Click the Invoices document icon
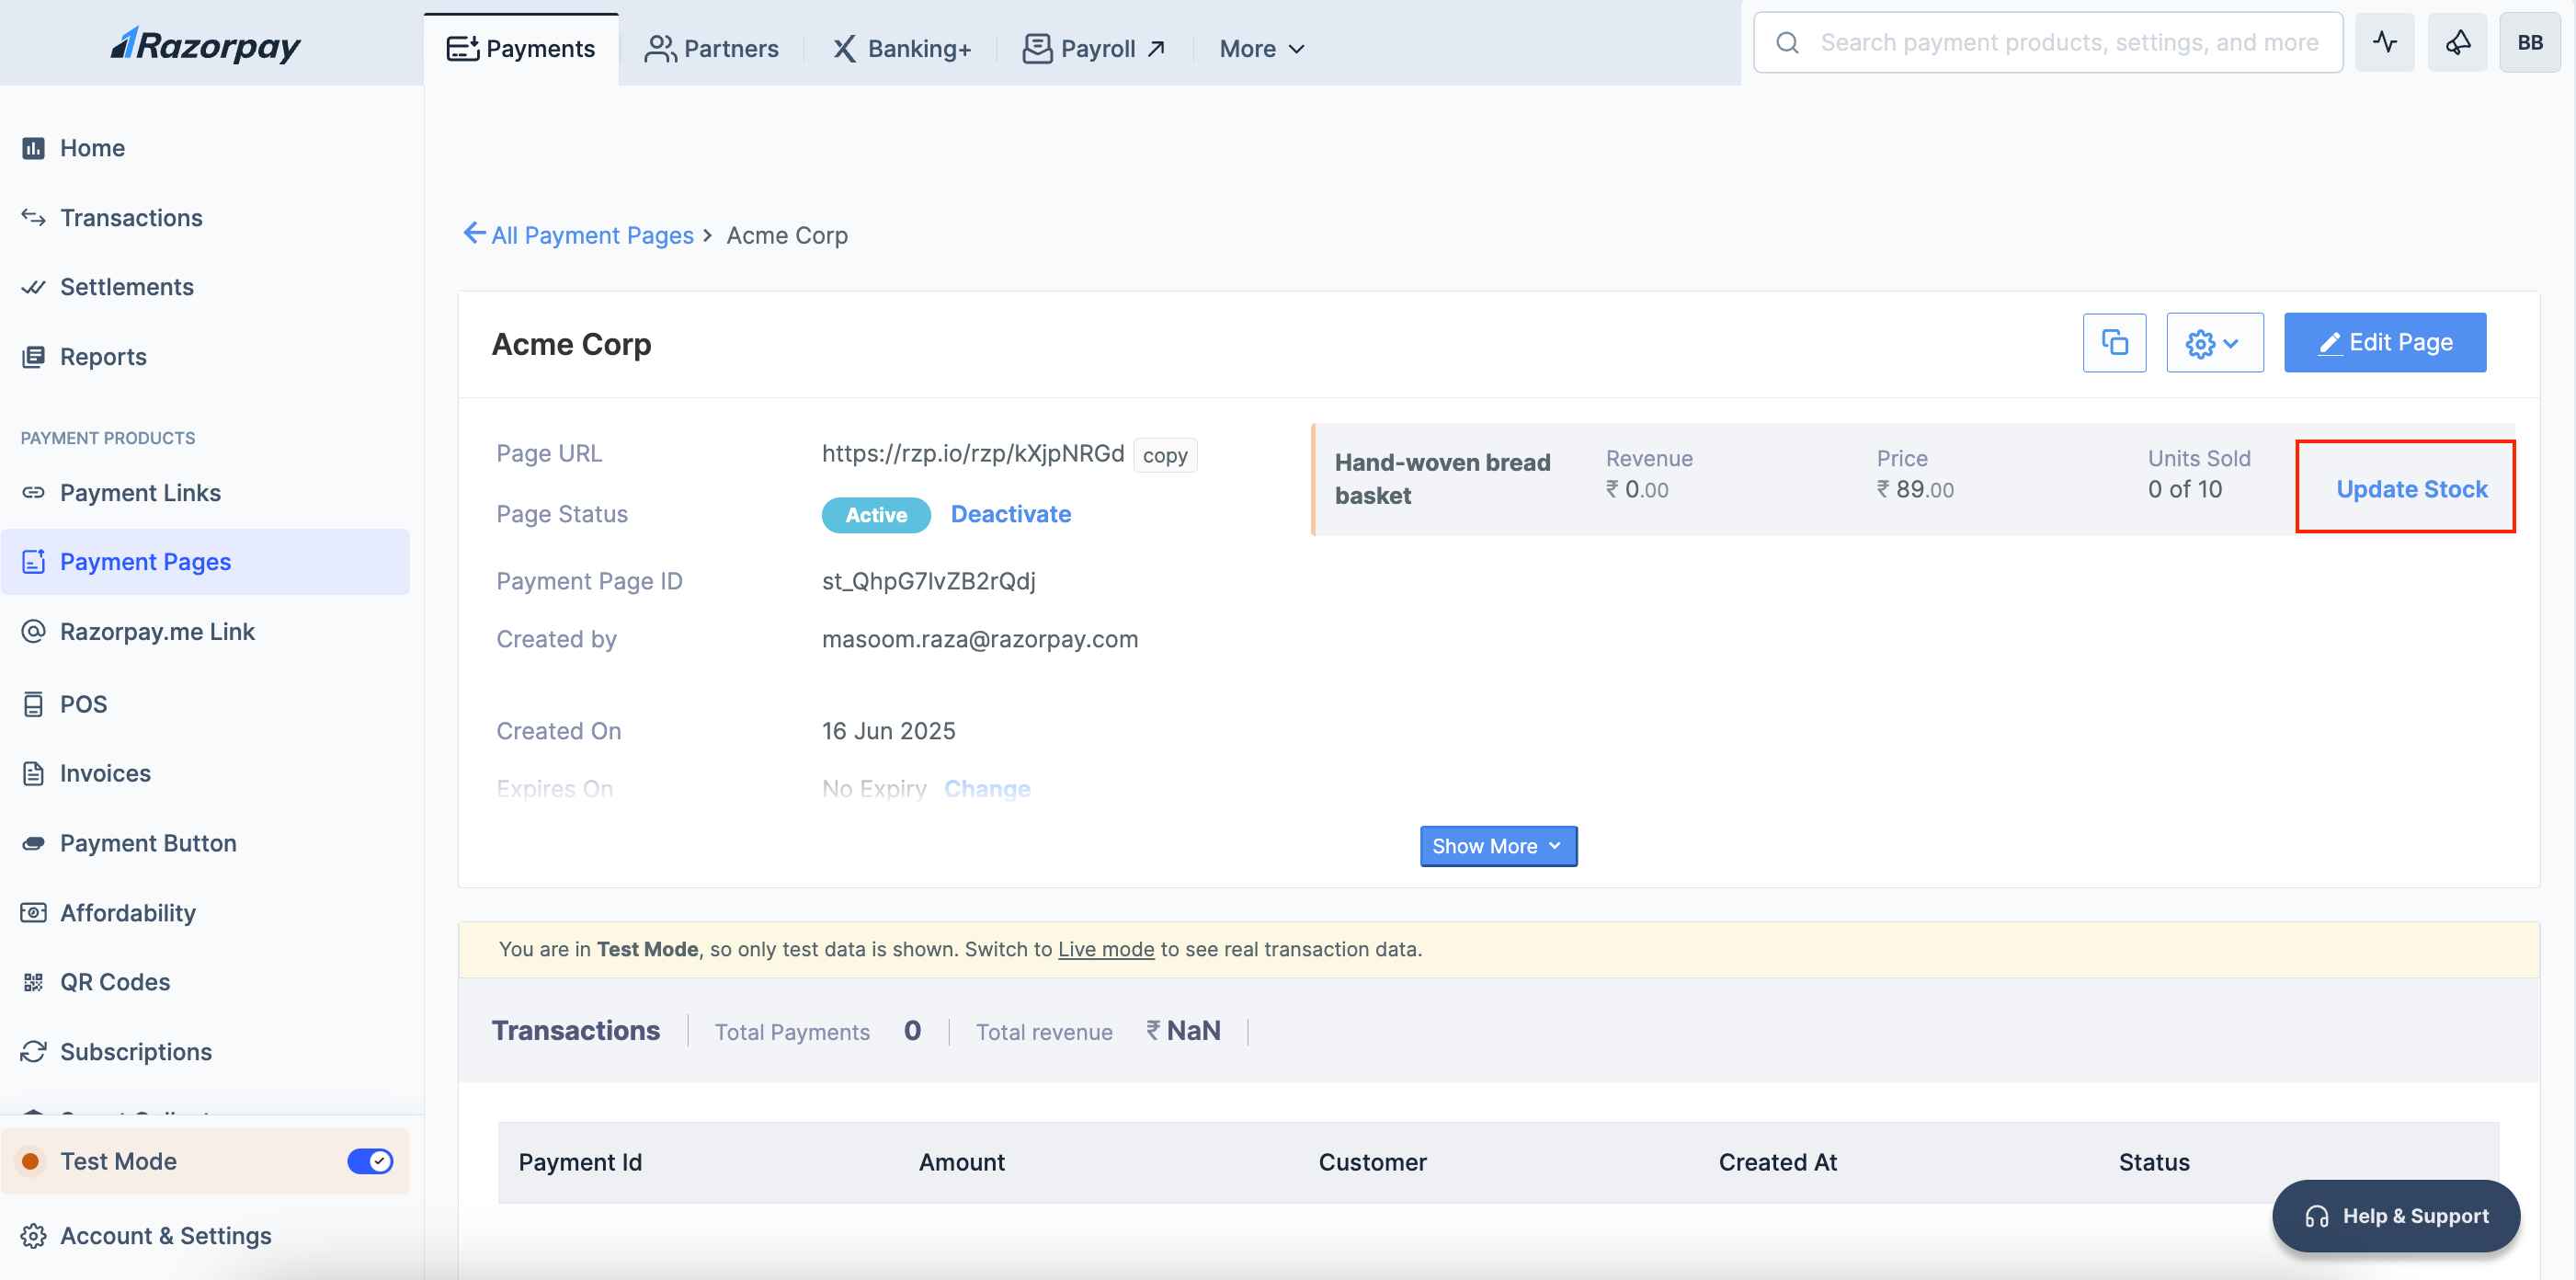Viewport: 2576px width, 1280px height. tap(33, 773)
